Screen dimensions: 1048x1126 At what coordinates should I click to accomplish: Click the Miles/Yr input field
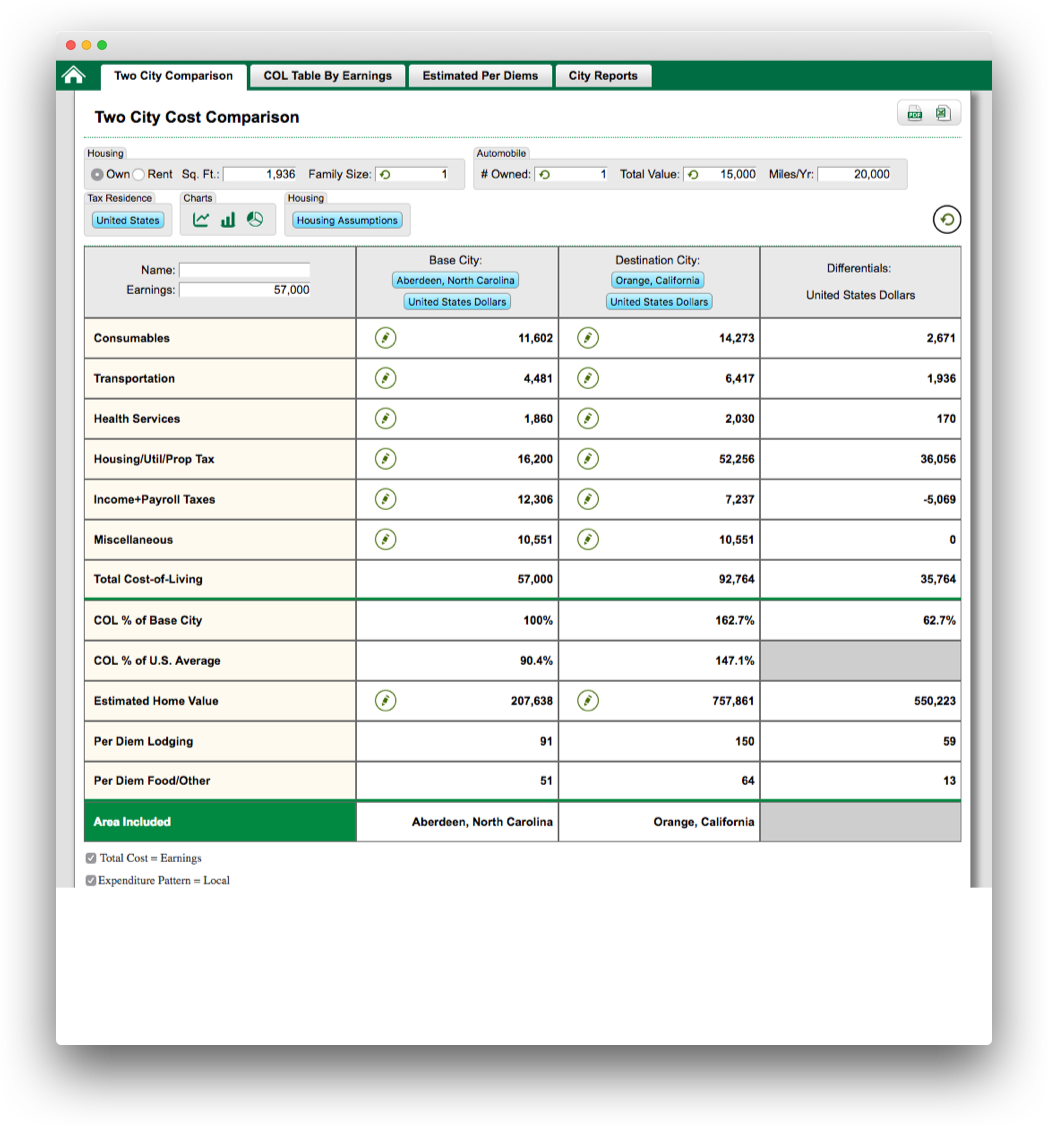click(855, 175)
